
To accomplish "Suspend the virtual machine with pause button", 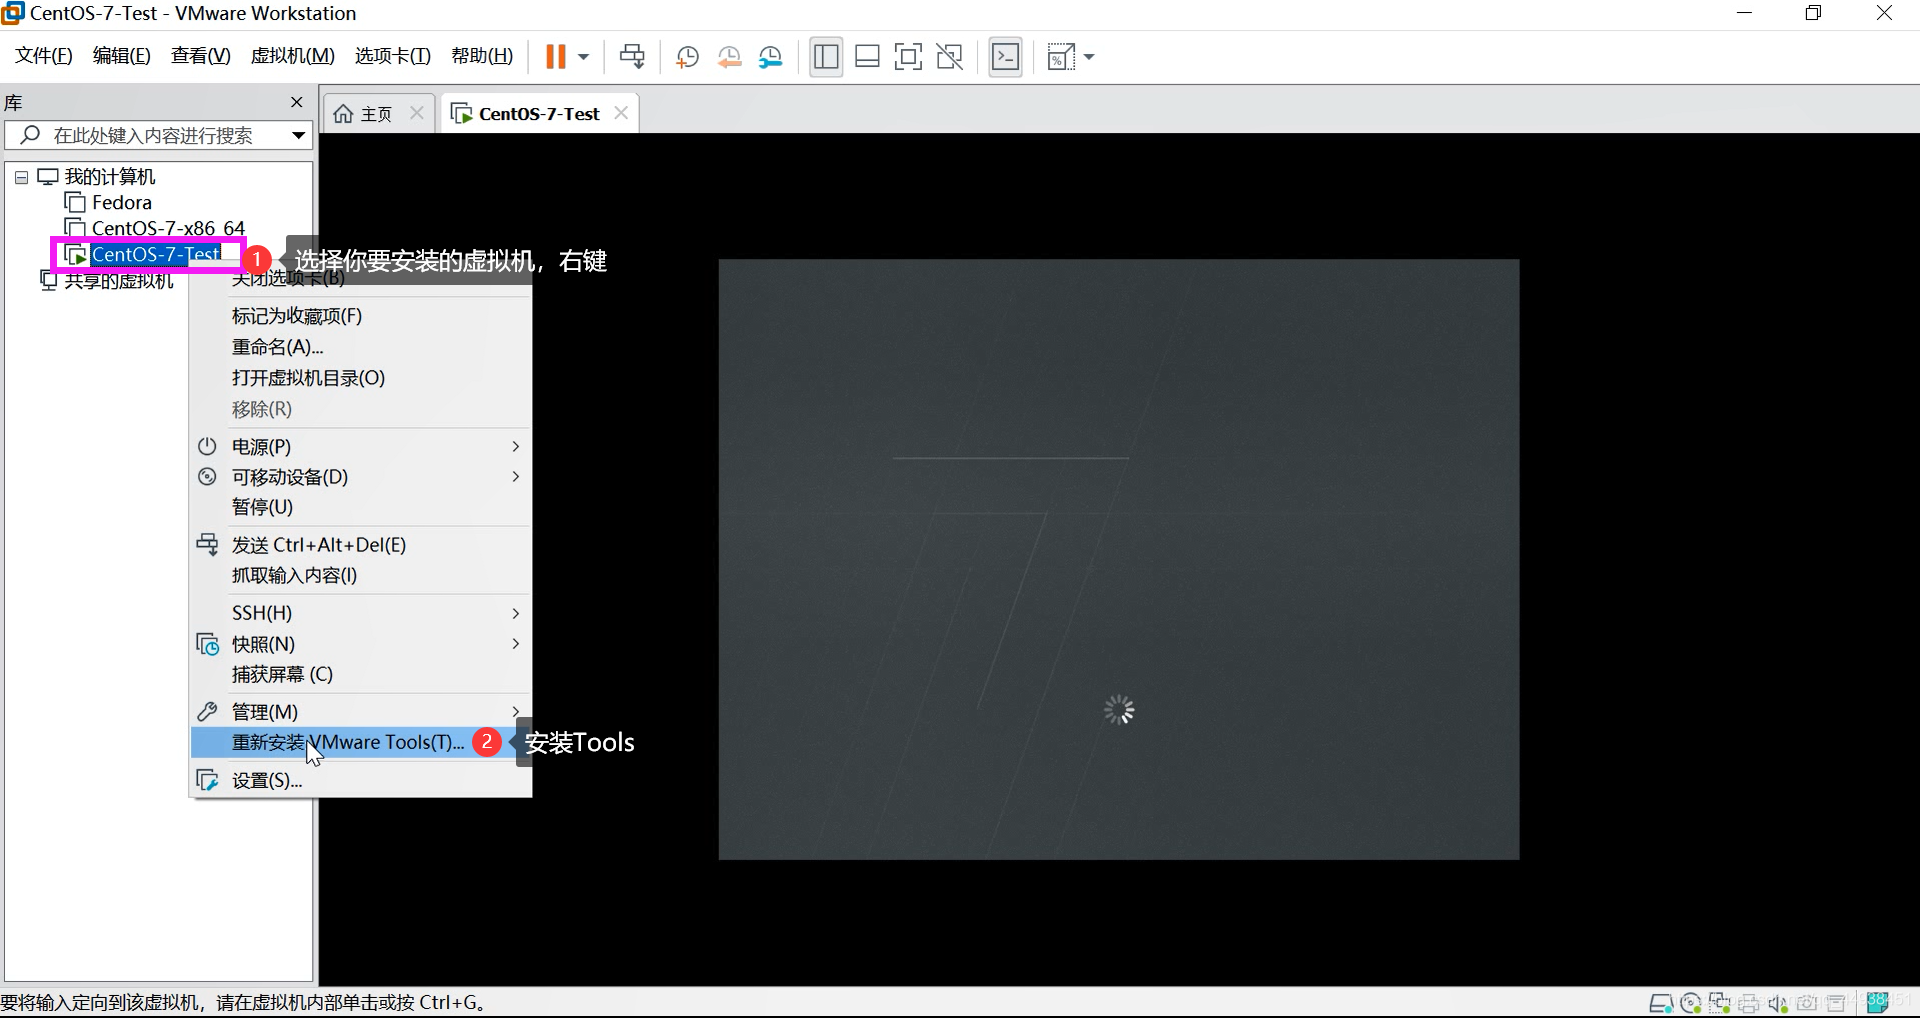I will [x=555, y=57].
